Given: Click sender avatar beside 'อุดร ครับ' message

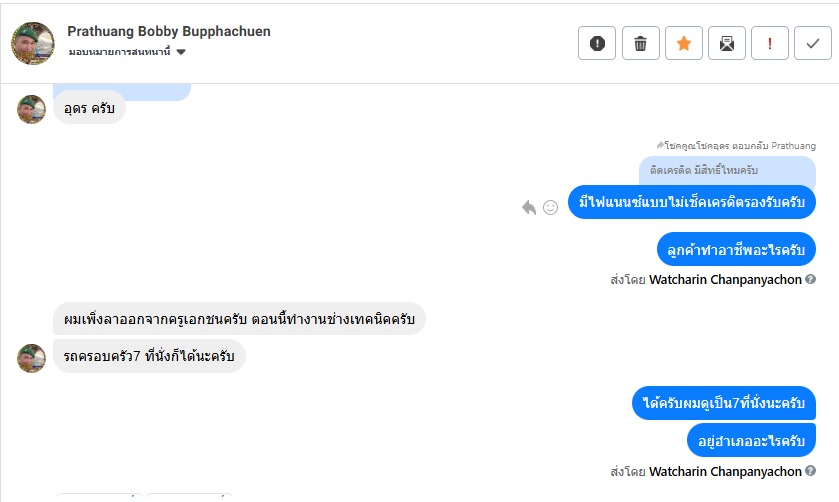Looking at the screenshot, I should tap(32, 109).
